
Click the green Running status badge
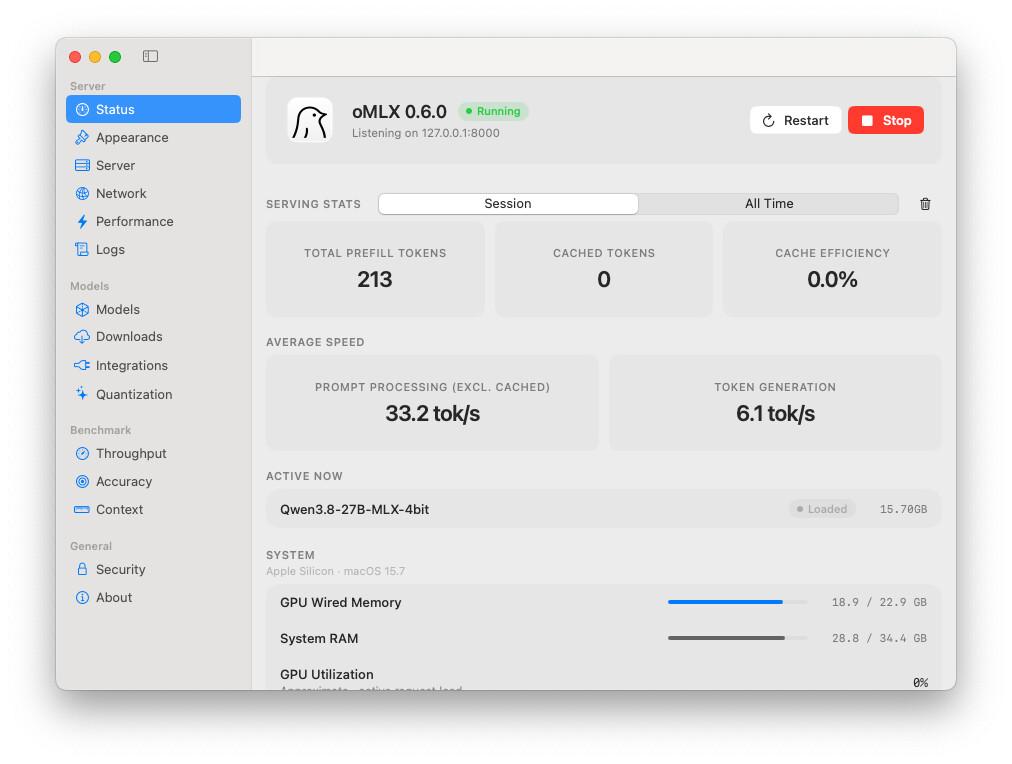(x=493, y=111)
